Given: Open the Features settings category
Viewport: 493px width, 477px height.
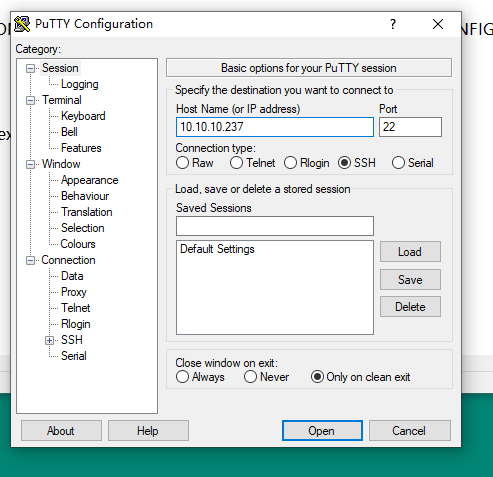Looking at the screenshot, I should pos(81,148).
